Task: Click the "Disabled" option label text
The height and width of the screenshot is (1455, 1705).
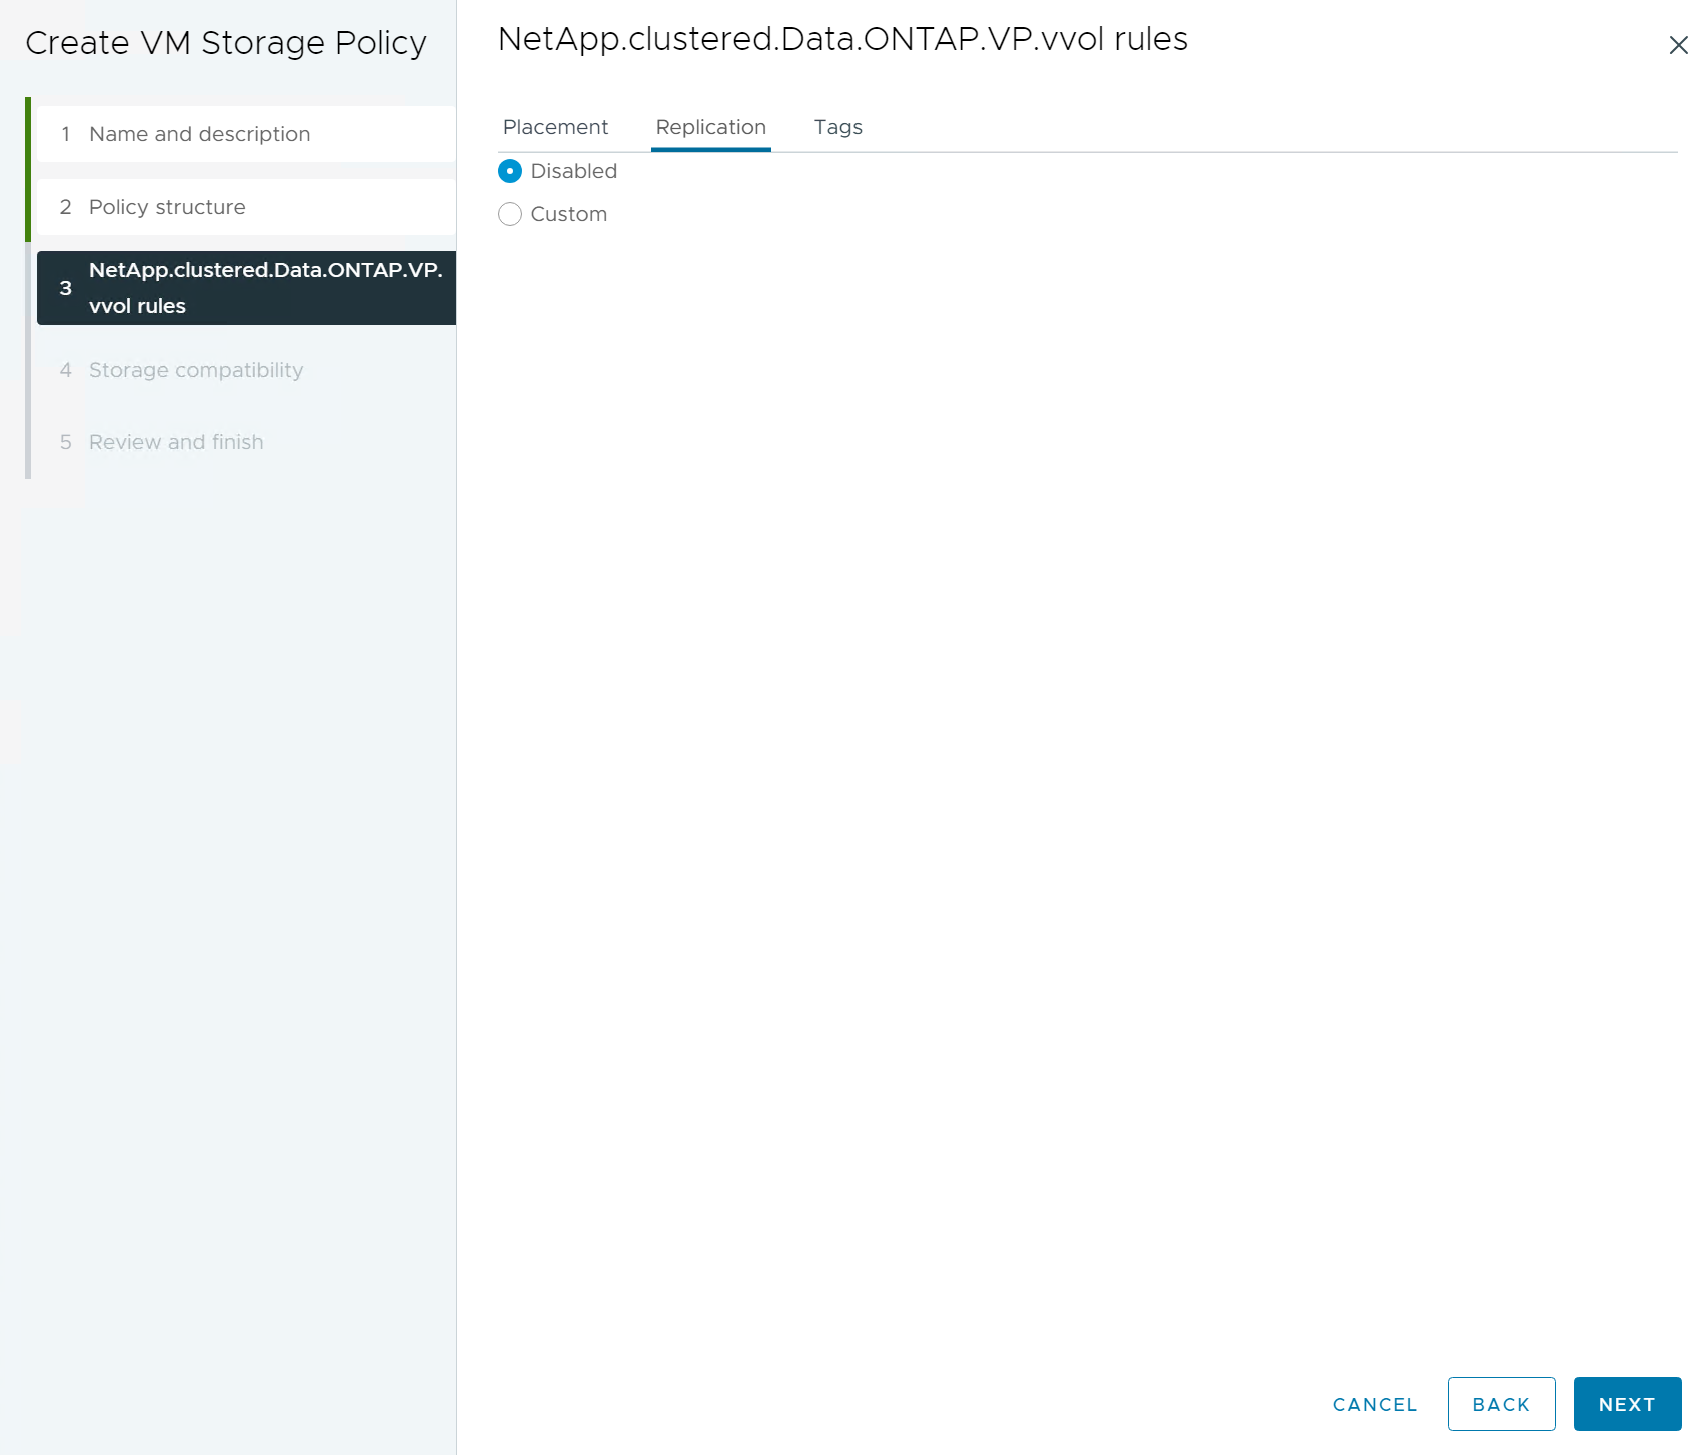Action: coord(573,171)
